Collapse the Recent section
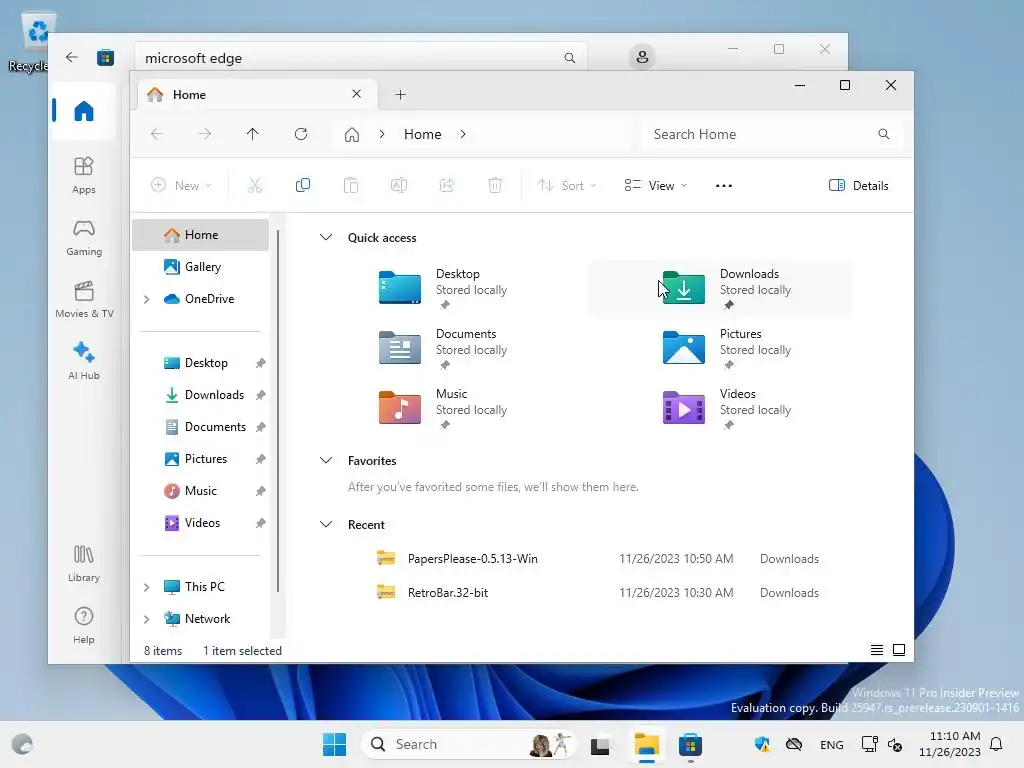Image resolution: width=1024 pixels, height=768 pixels. [326, 524]
